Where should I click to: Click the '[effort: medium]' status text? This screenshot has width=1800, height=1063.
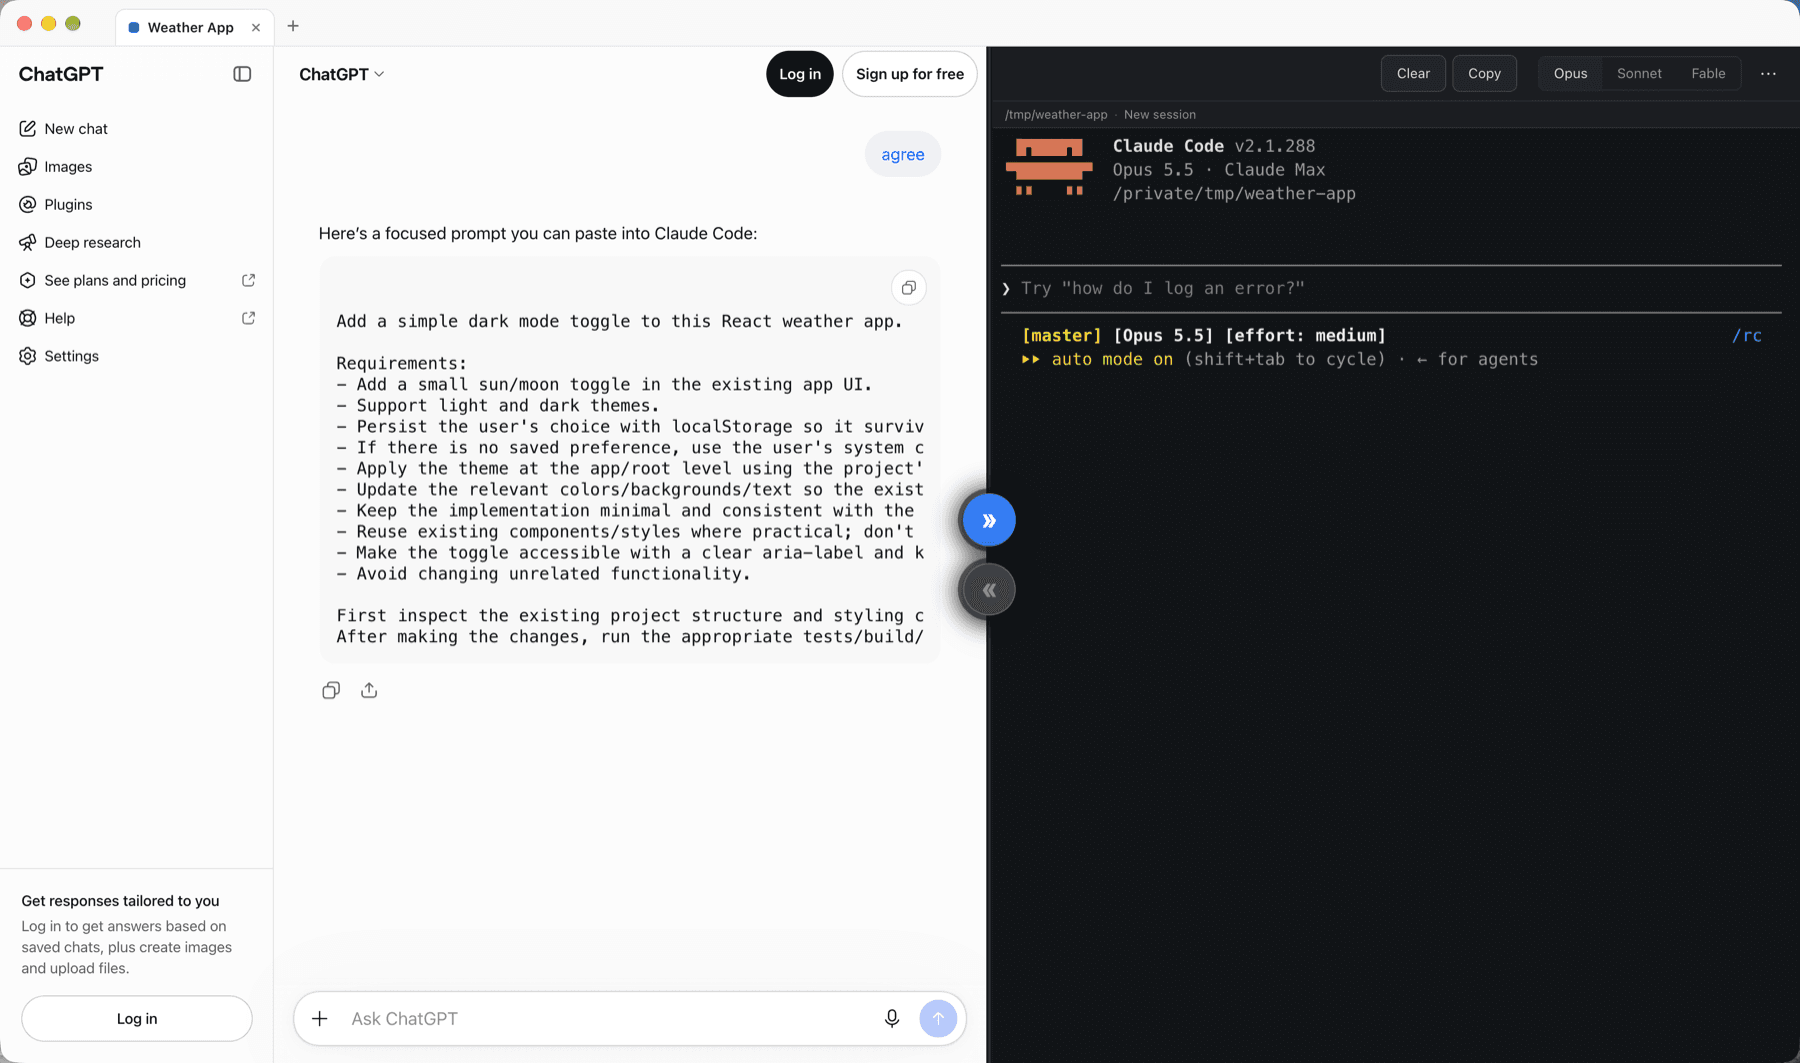1305,336
